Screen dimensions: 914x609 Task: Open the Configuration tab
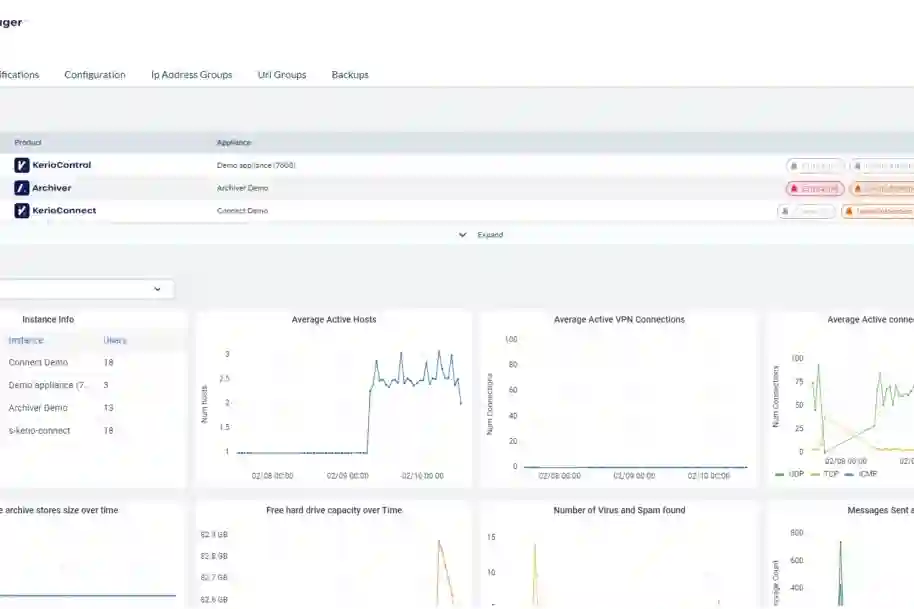[95, 75]
